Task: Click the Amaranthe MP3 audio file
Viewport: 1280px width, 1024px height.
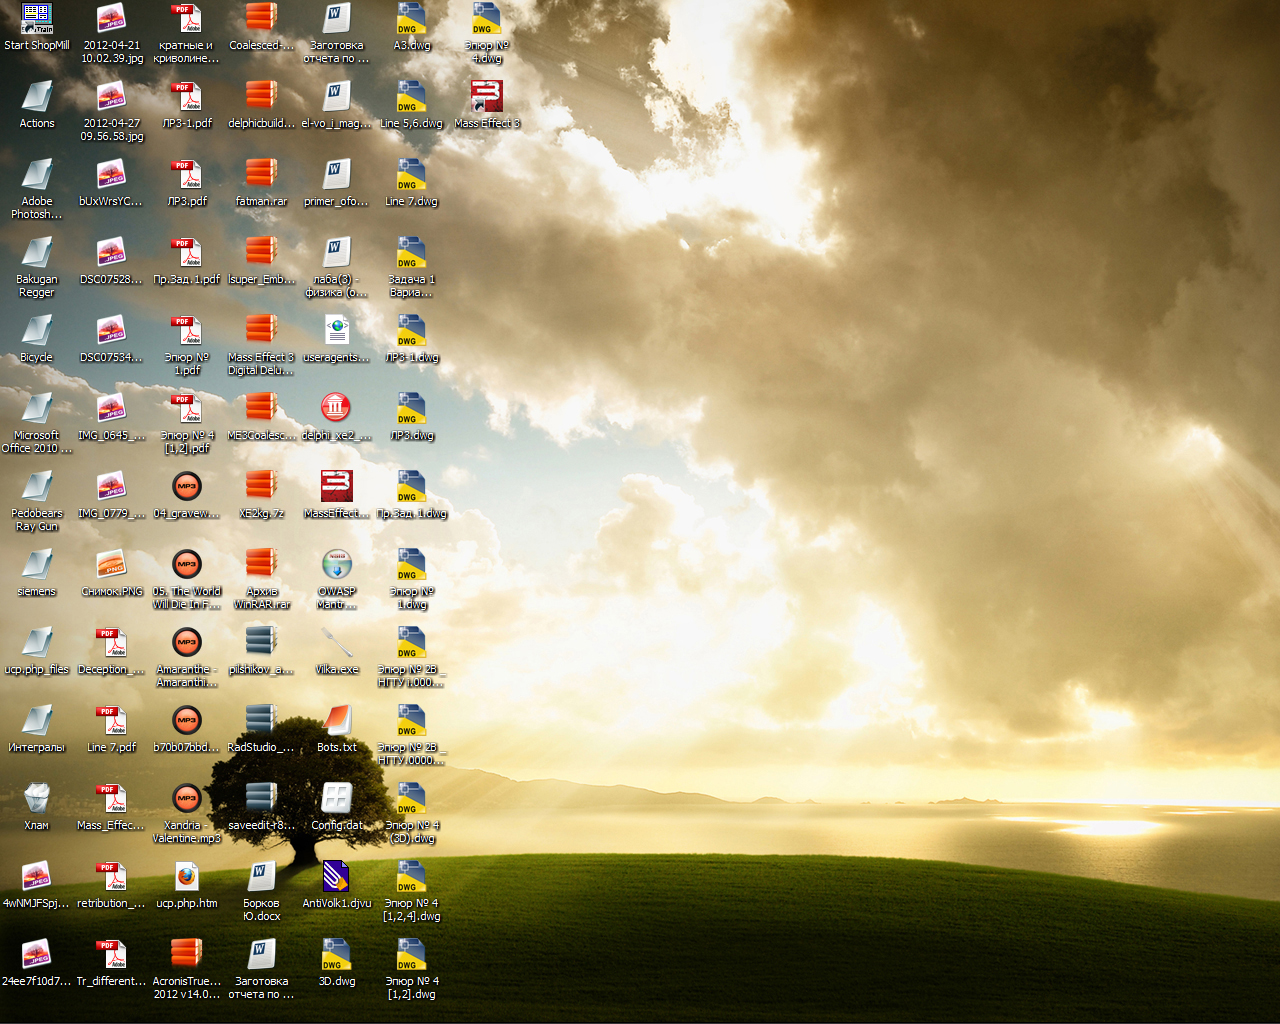Action: click(x=187, y=657)
